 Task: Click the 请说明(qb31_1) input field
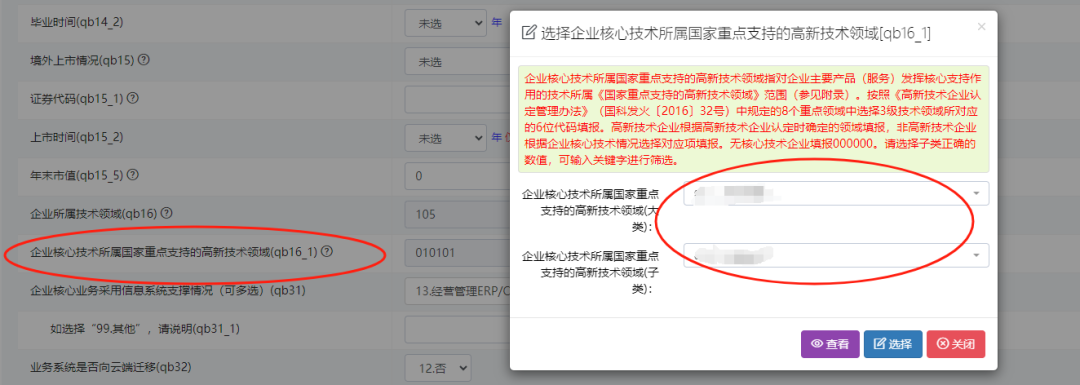(457, 329)
